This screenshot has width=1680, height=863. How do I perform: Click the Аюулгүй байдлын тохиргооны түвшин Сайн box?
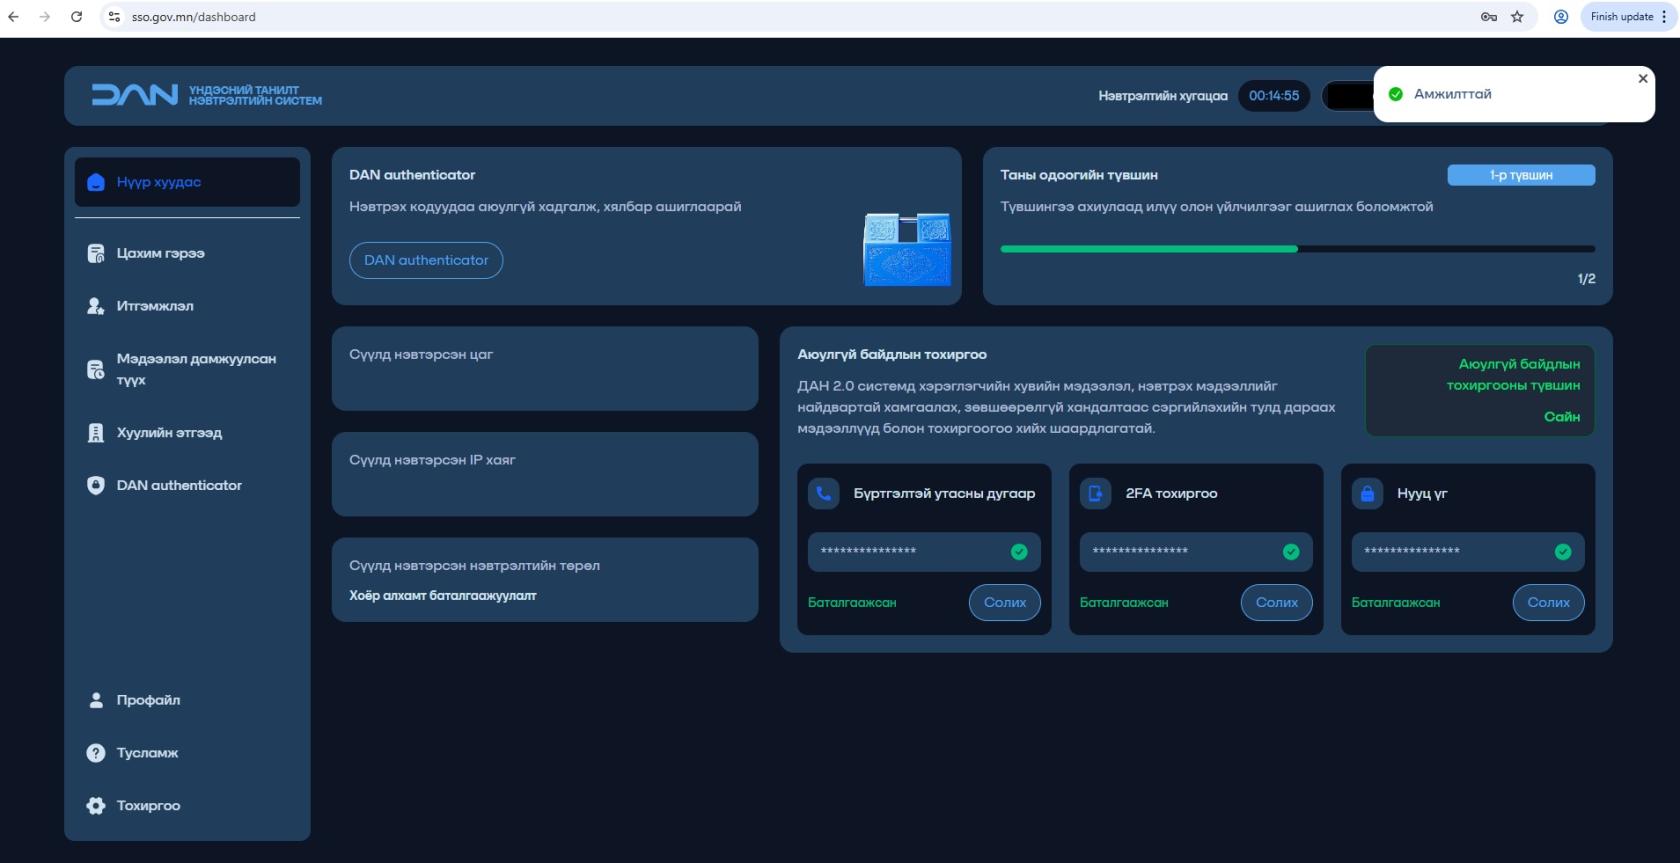1480,390
